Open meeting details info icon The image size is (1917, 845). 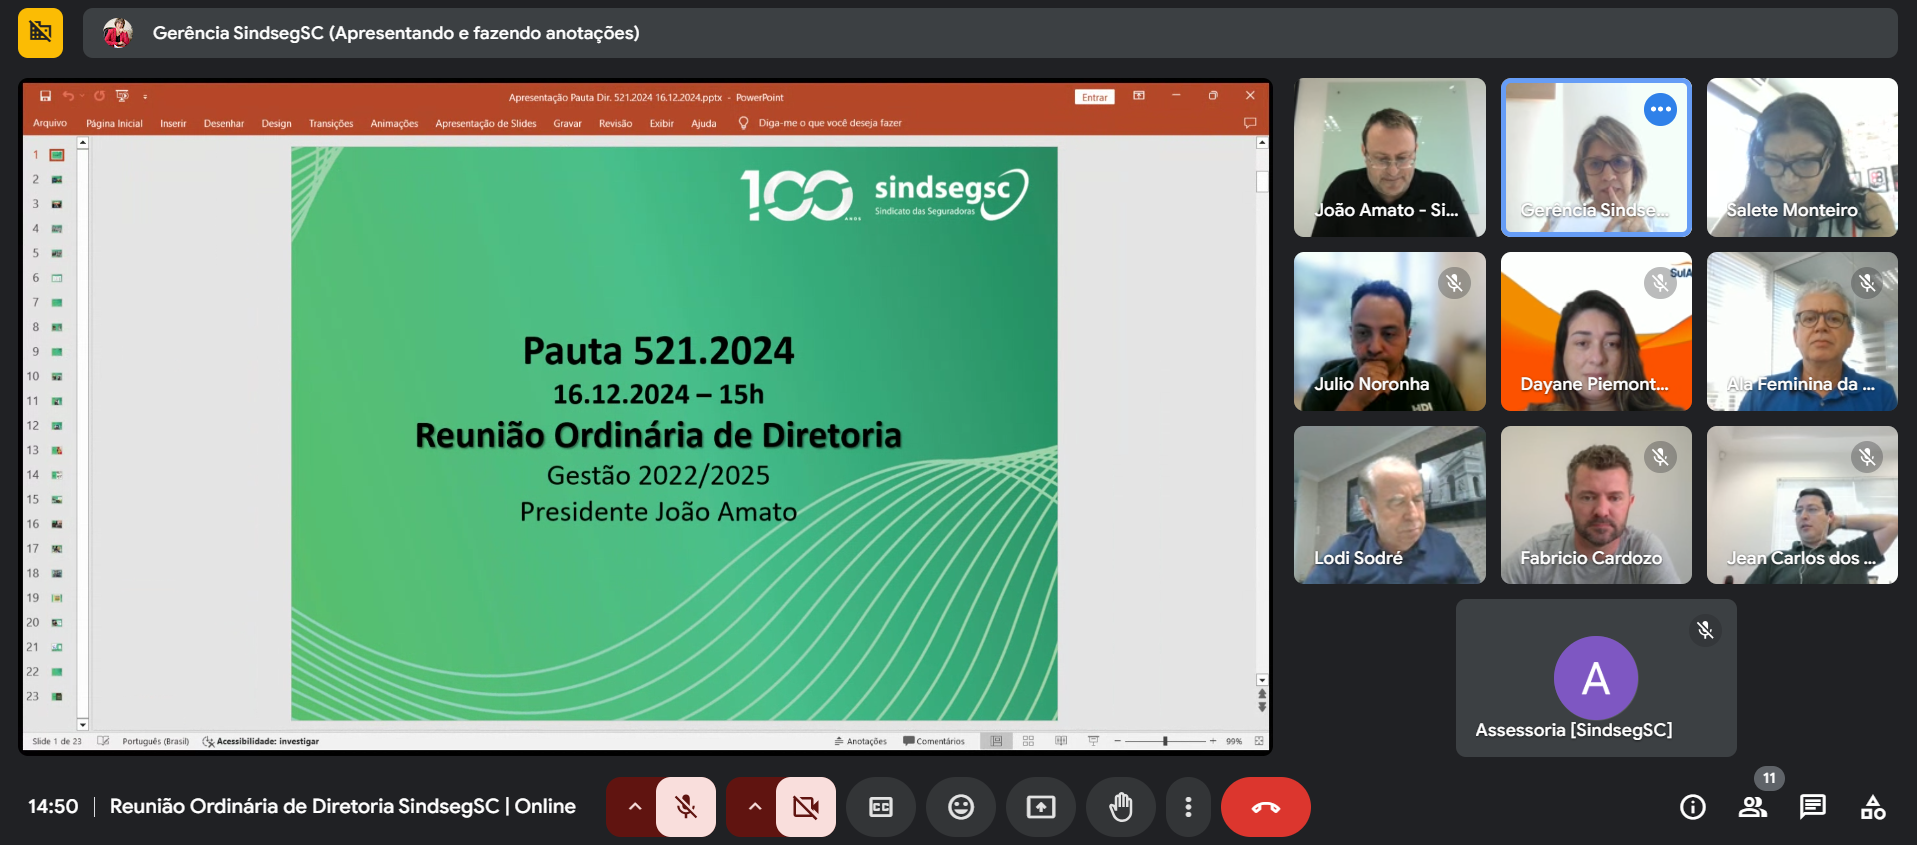(1692, 807)
